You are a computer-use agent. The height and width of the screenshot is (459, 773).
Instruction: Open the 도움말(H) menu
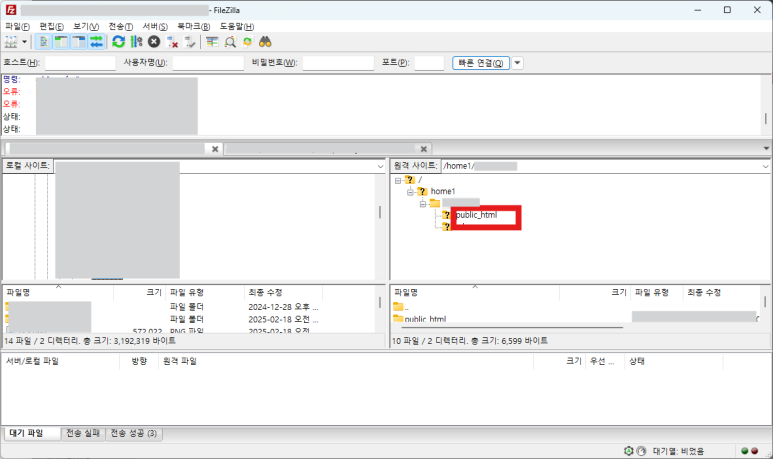(x=237, y=26)
